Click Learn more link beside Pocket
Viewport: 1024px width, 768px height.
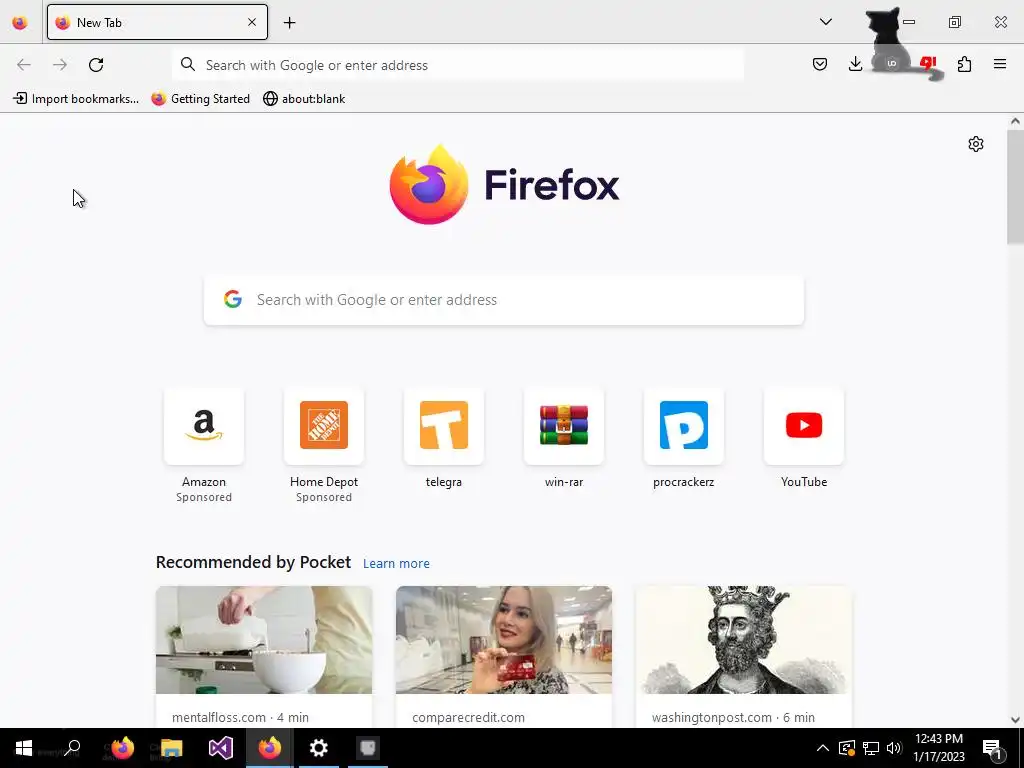pos(396,564)
